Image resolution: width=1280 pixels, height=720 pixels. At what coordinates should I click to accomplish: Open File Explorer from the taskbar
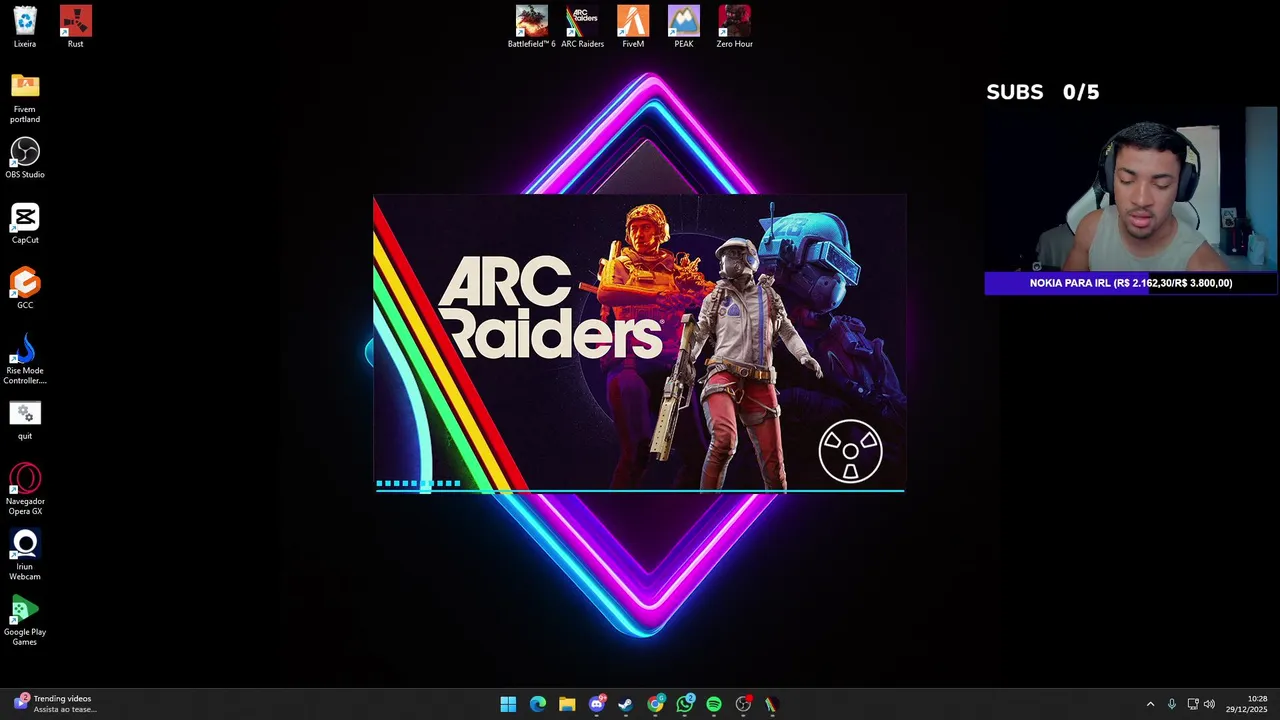(567, 704)
